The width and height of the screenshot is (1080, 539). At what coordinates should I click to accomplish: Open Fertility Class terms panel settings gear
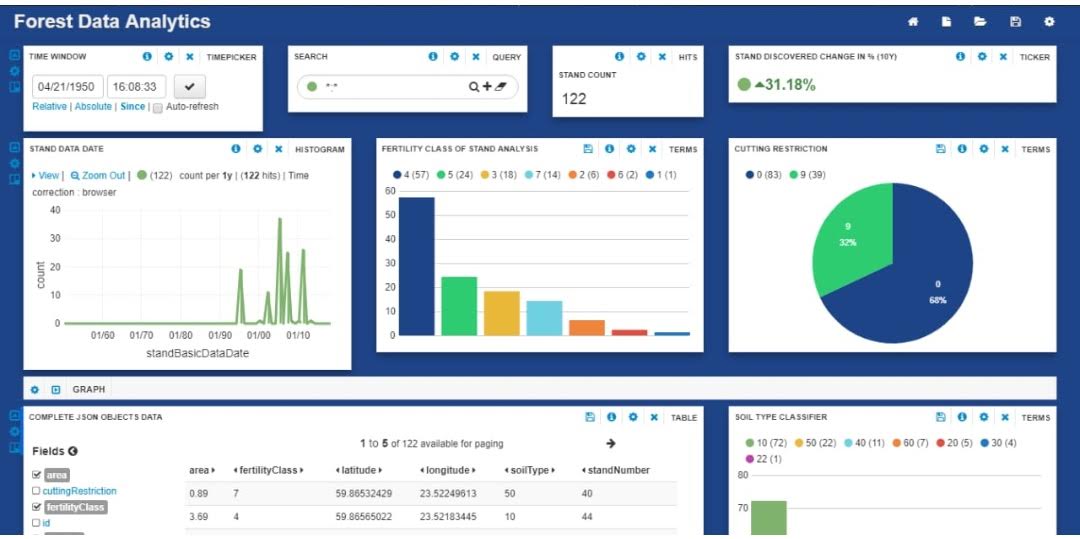click(631, 149)
